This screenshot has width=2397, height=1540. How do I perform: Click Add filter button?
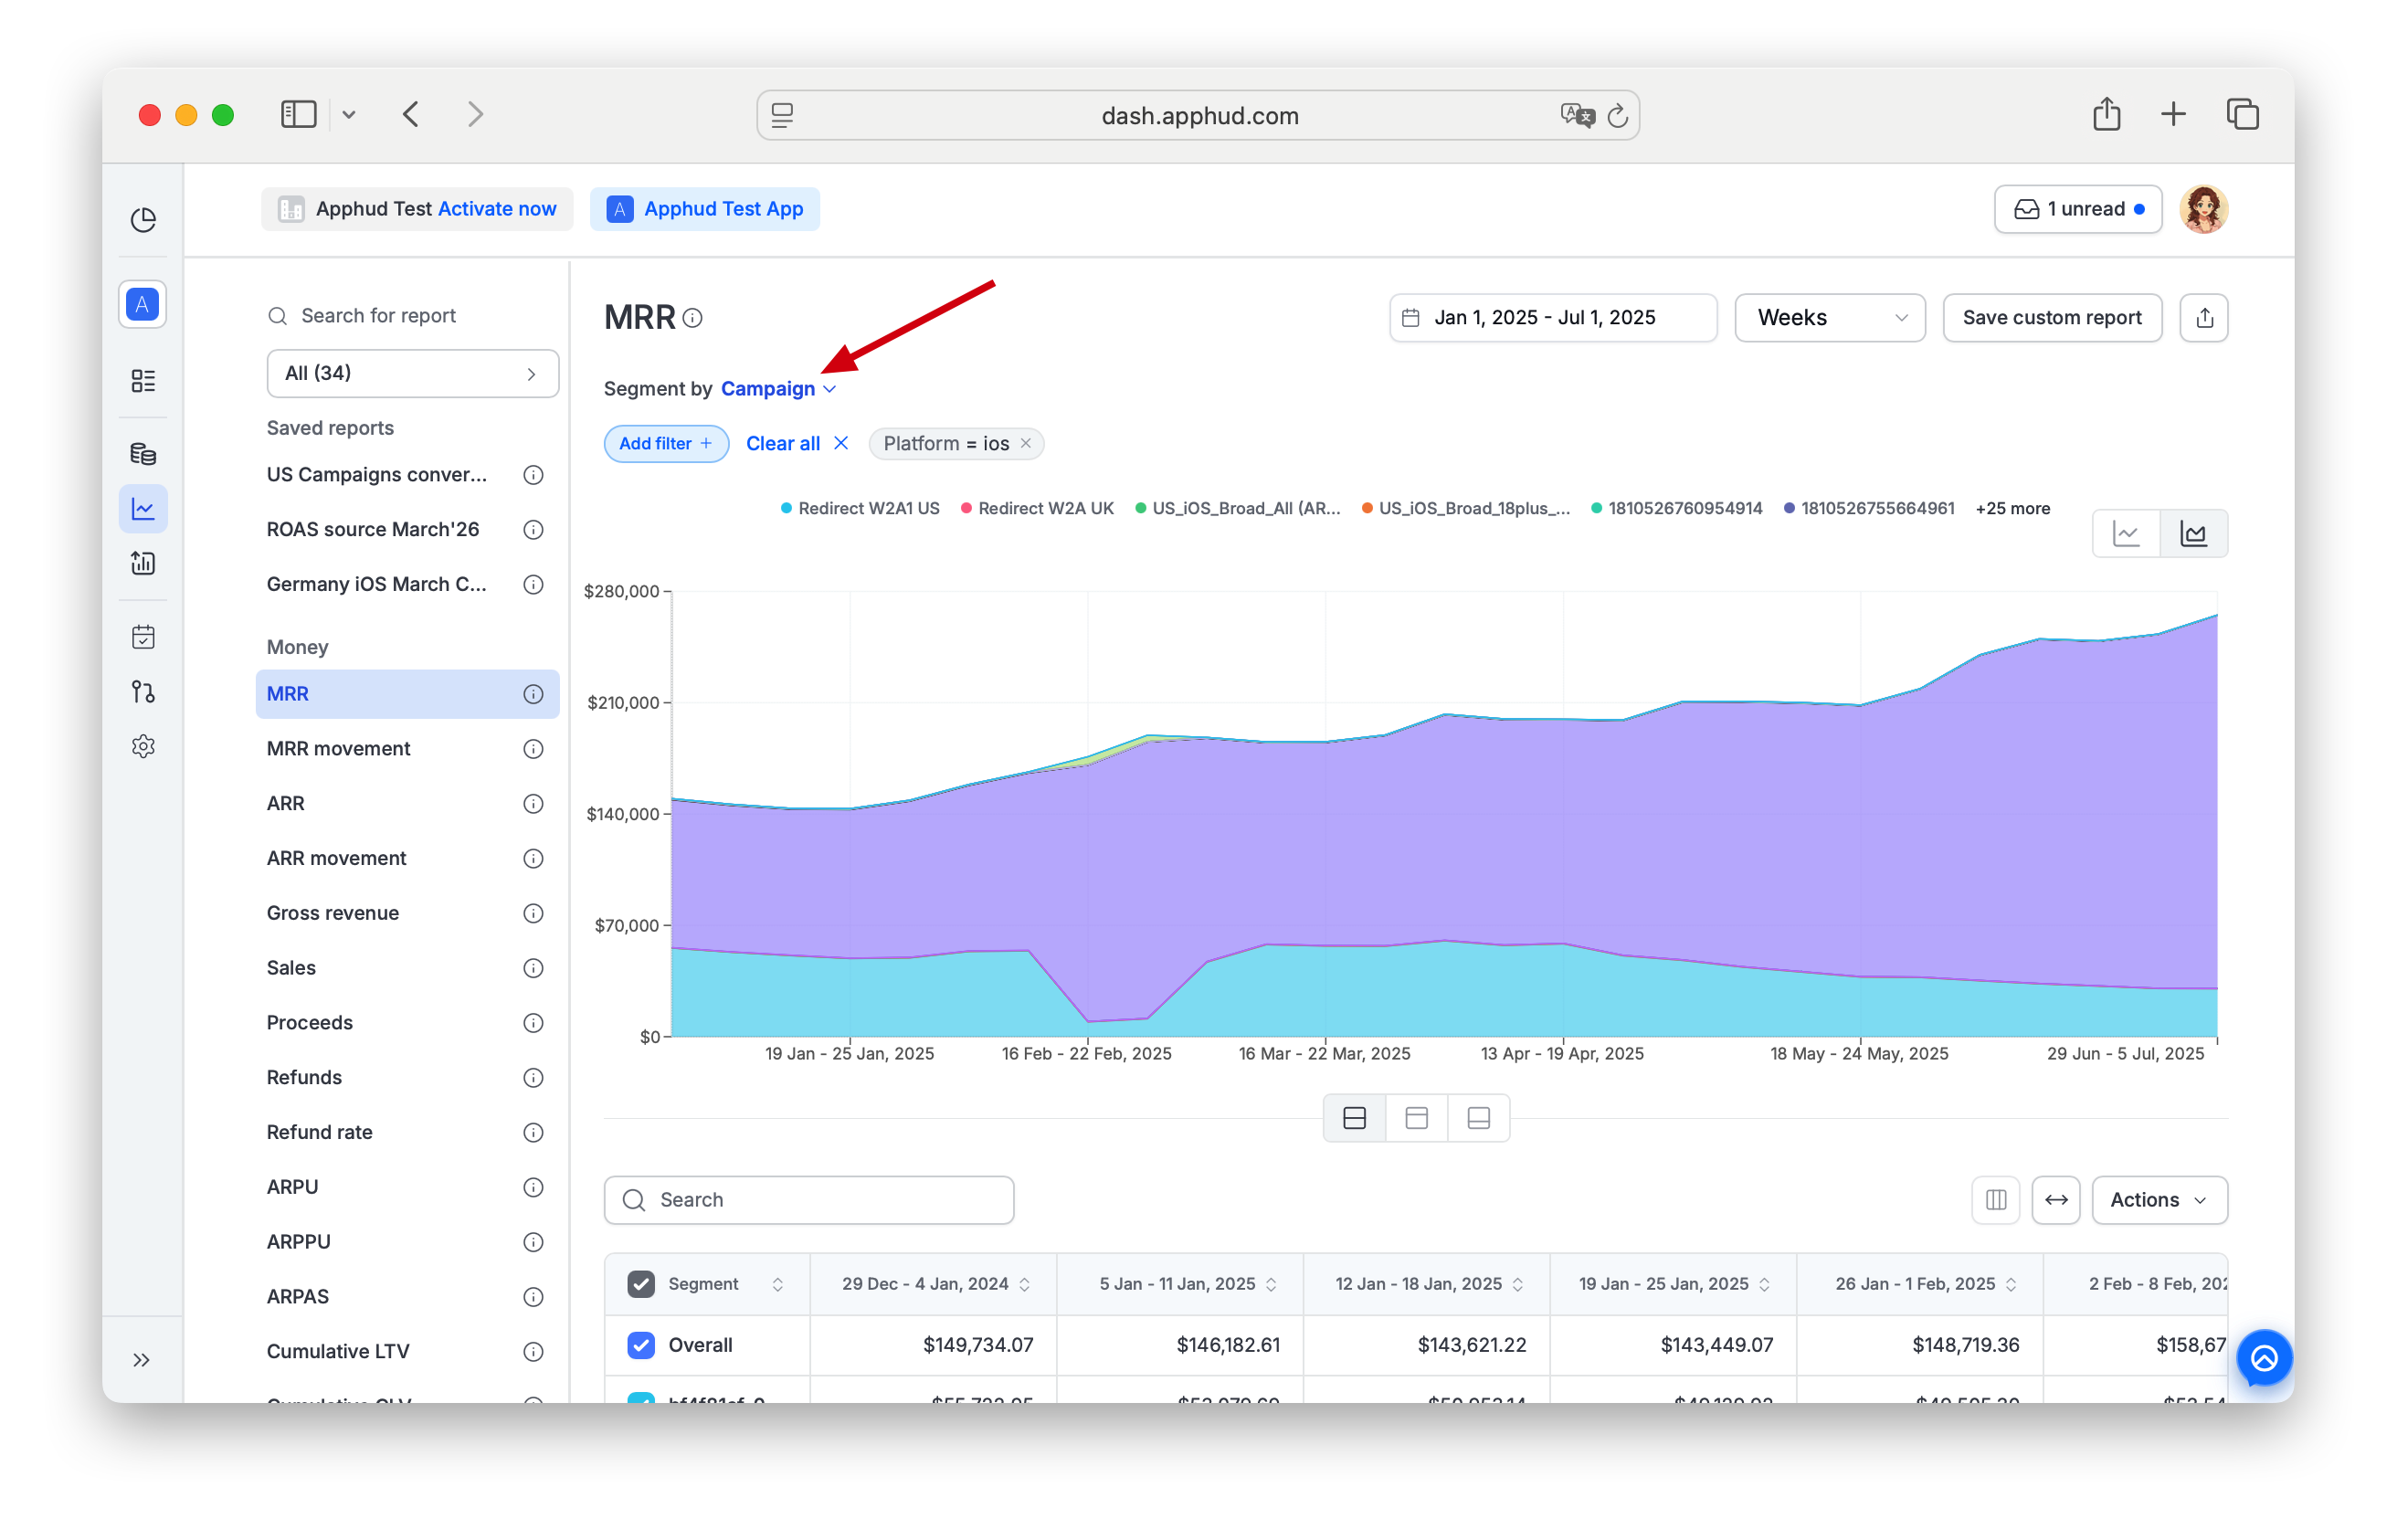666,443
